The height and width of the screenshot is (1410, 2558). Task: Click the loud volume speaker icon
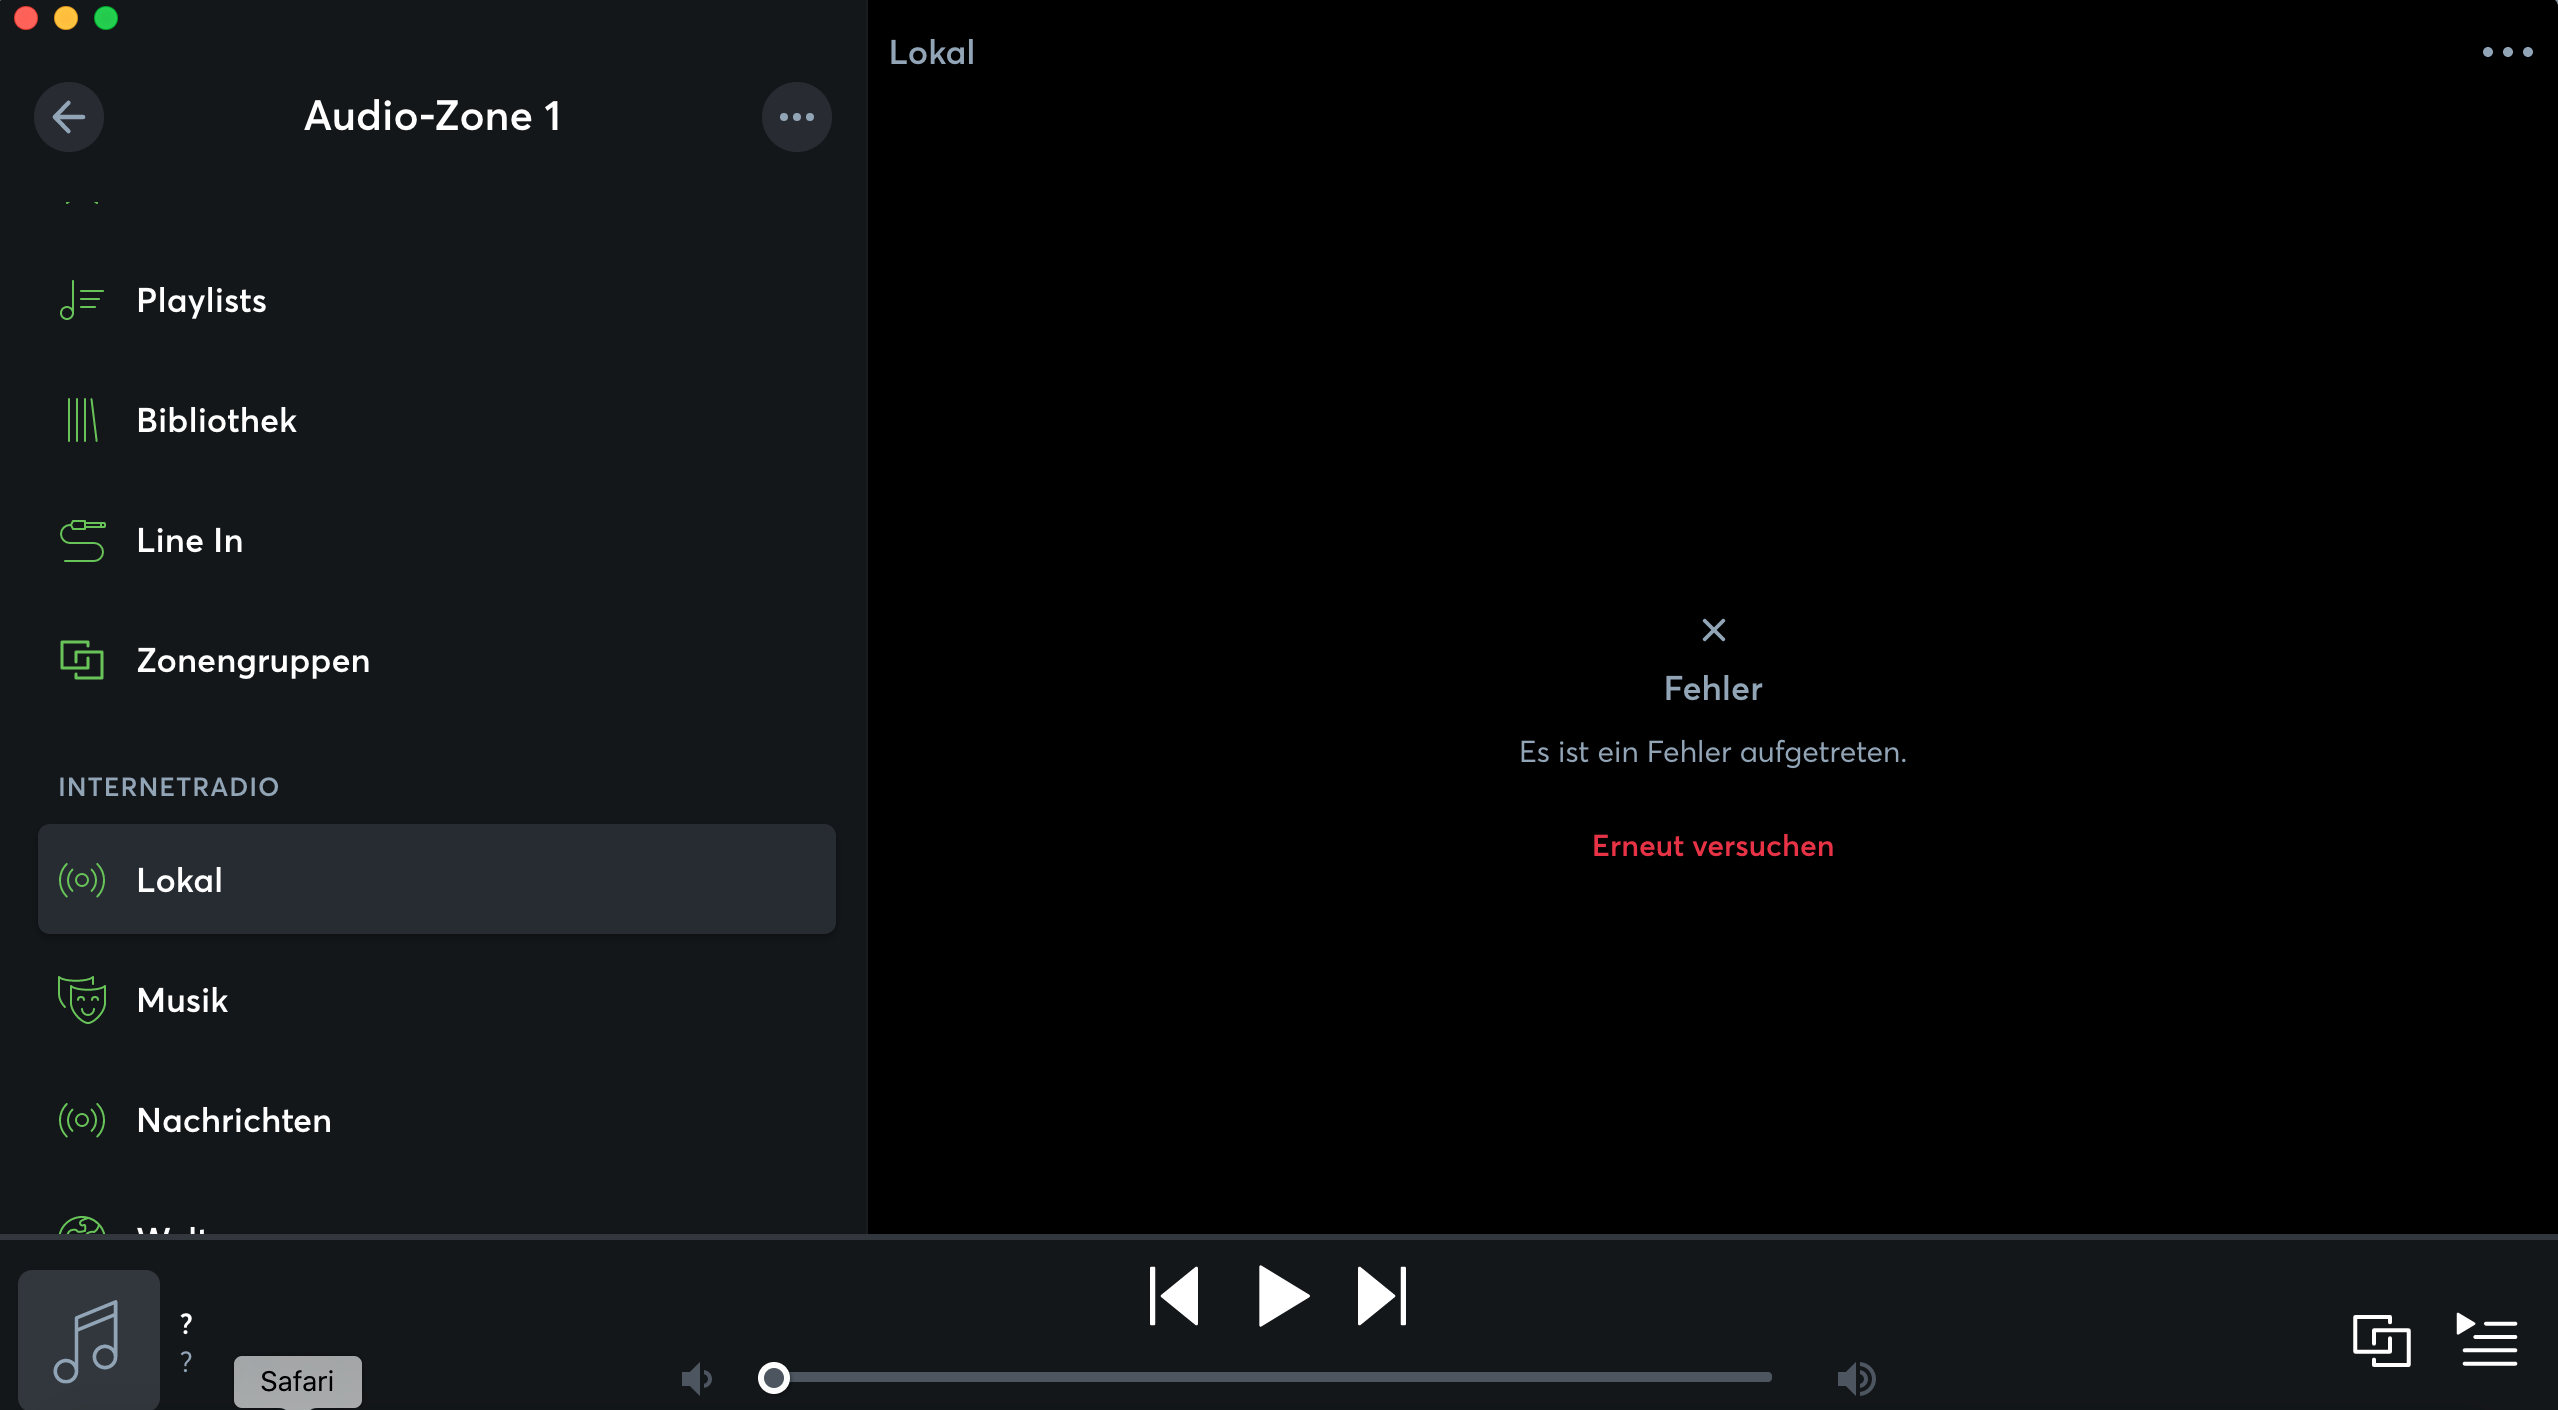pos(1856,1379)
